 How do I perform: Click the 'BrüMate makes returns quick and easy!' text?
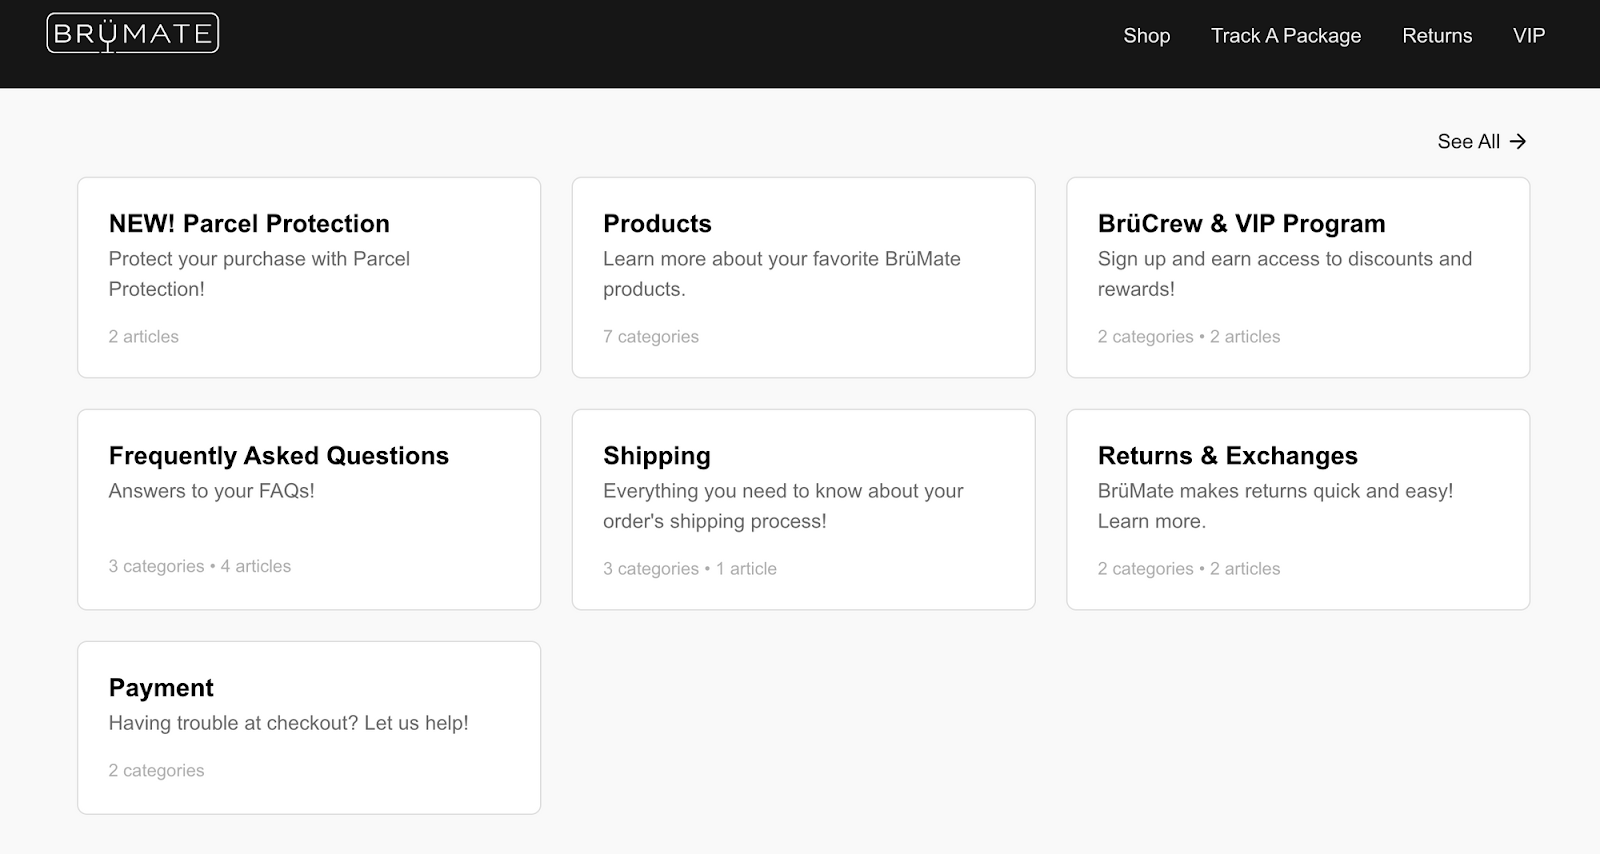tap(1275, 506)
